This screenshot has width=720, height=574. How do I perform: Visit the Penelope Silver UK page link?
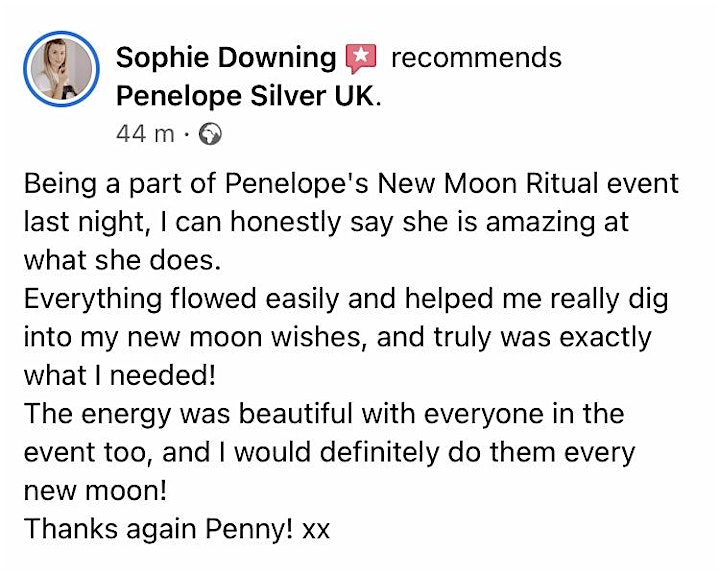(246, 96)
